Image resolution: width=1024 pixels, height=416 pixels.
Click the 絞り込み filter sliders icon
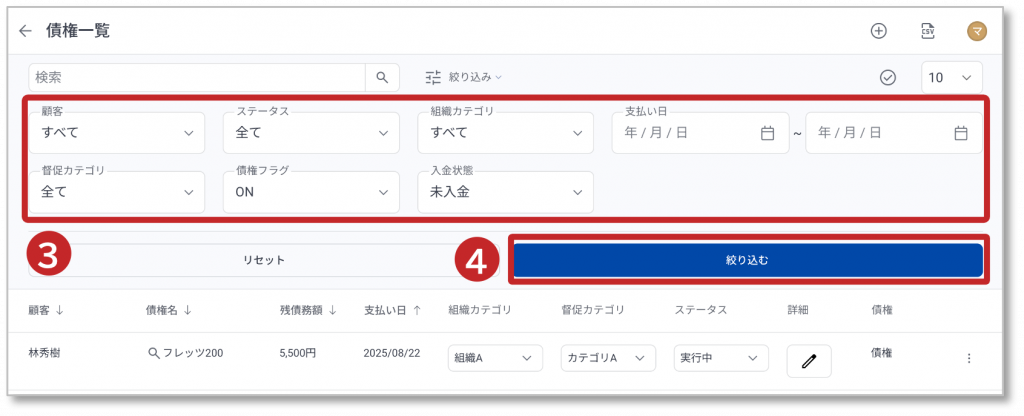(433, 77)
